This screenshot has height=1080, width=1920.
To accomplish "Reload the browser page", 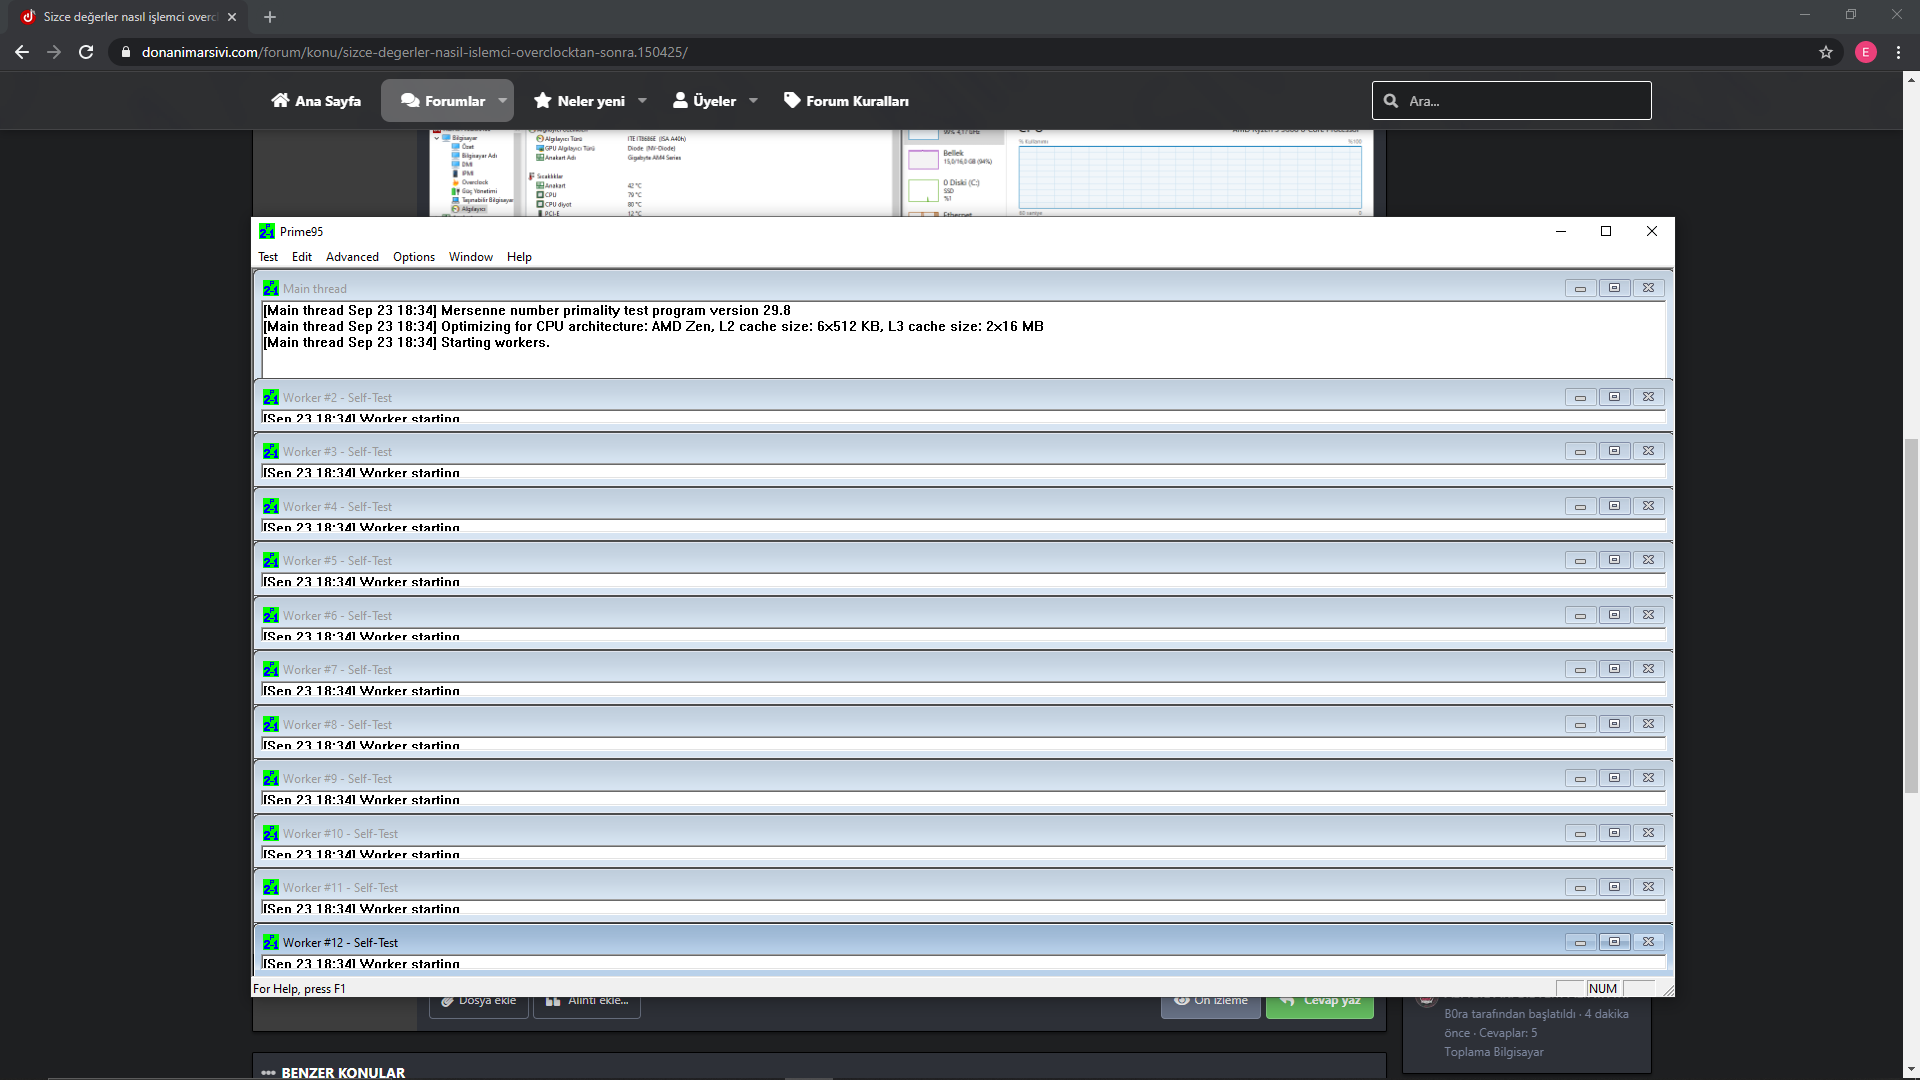I will pos(86,52).
